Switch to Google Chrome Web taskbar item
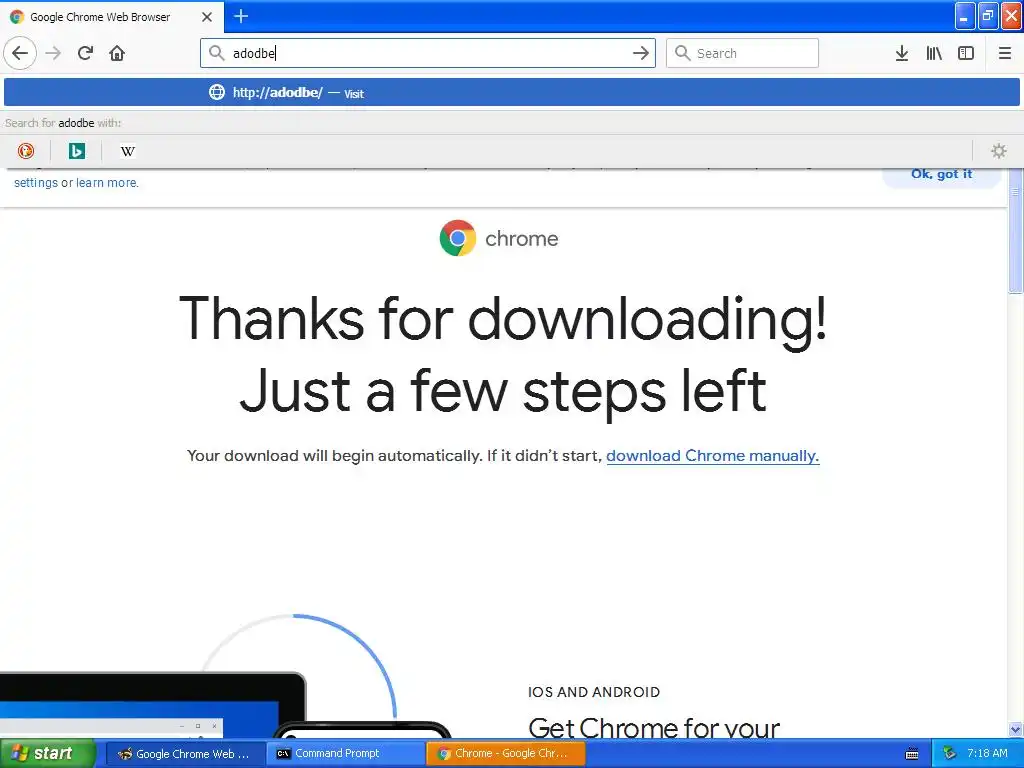 tap(184, 754)
